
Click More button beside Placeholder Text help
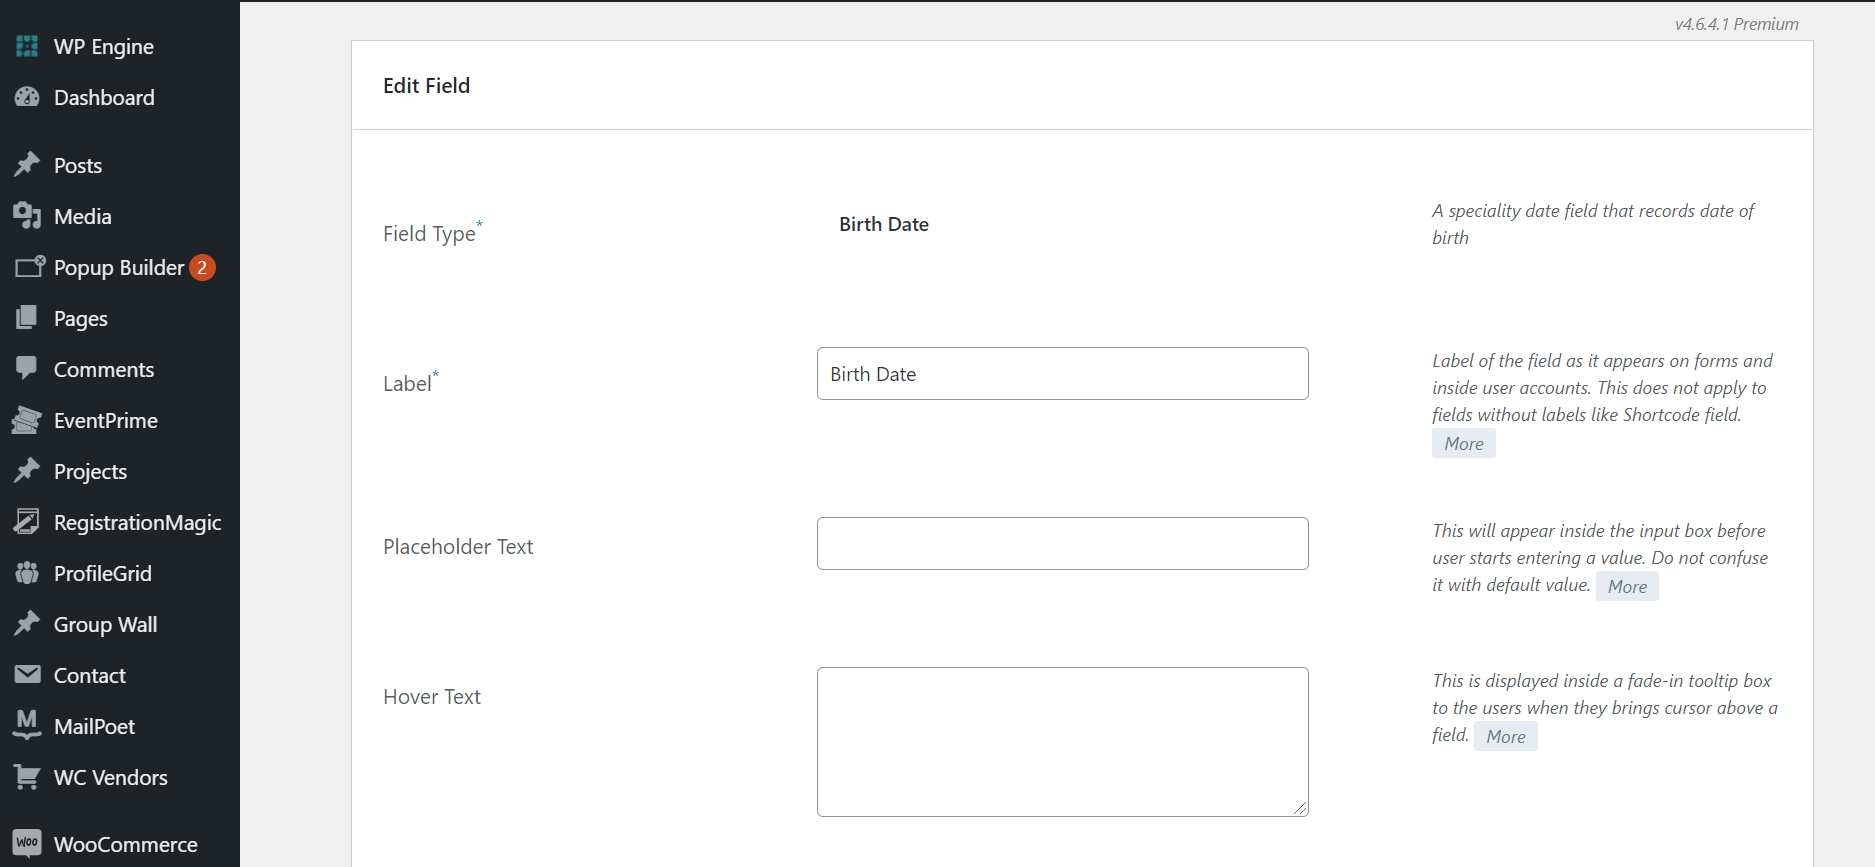(1626, 587)
